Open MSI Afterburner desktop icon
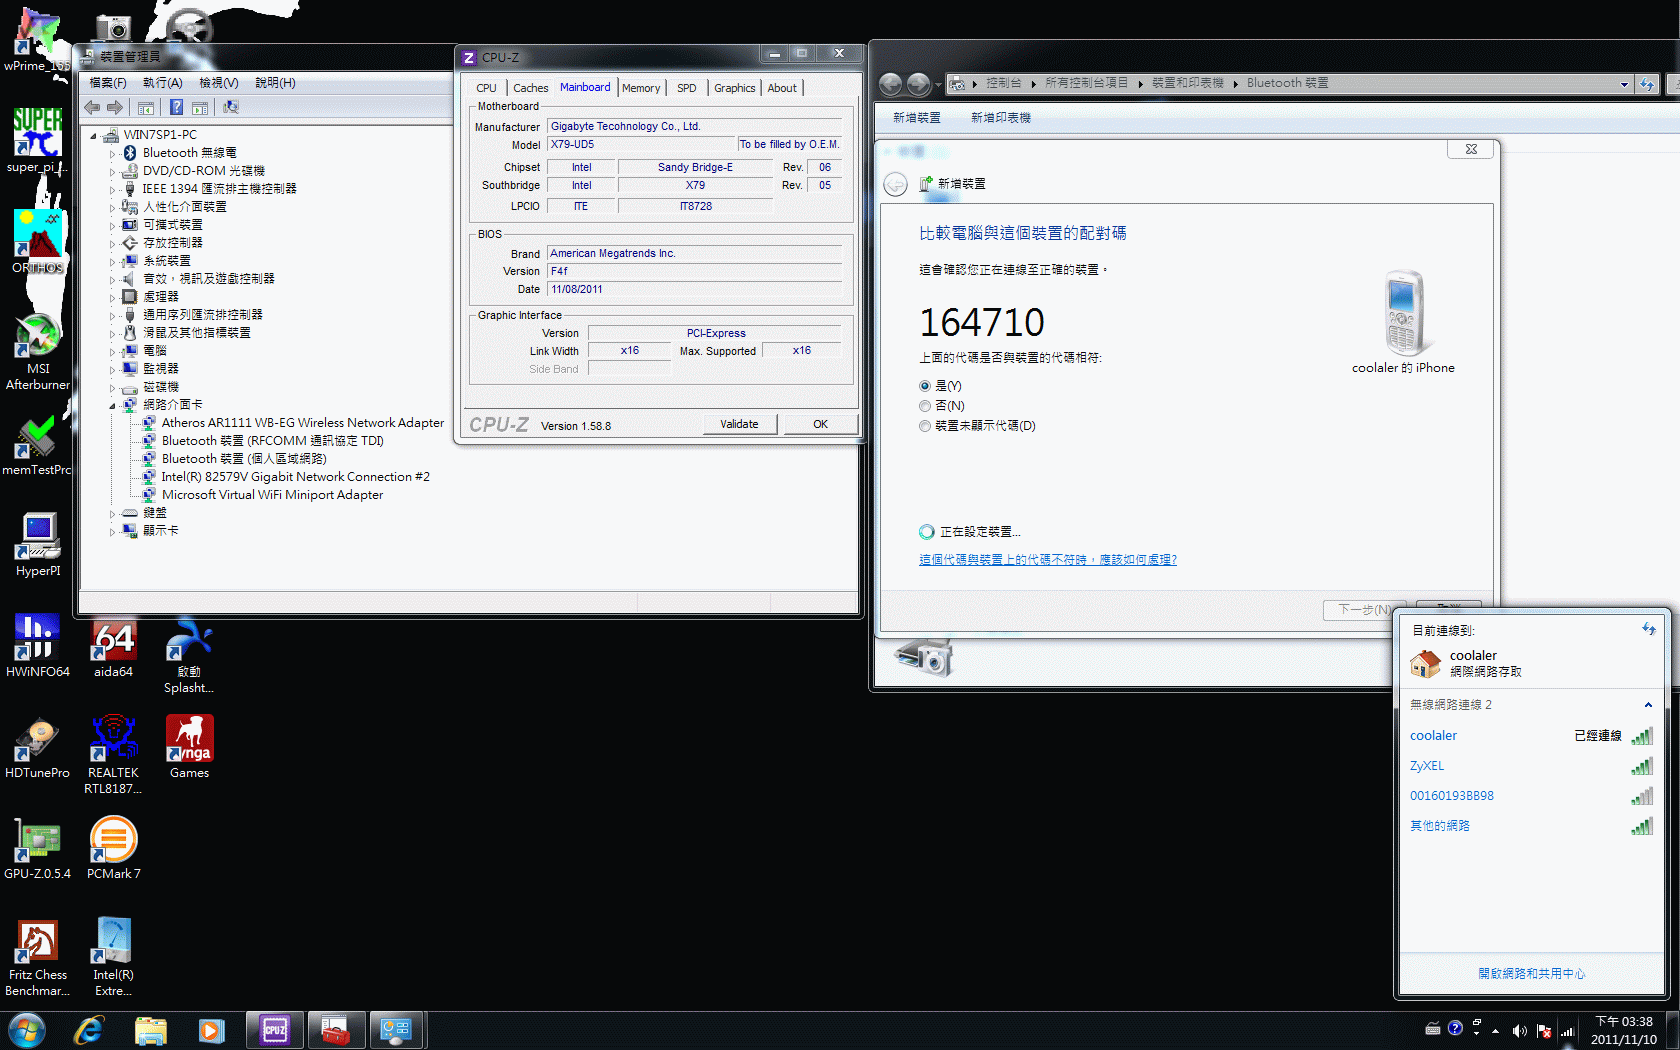Screen dimensions: 1680x1050 pyautogui.click(x=38, y=351)
